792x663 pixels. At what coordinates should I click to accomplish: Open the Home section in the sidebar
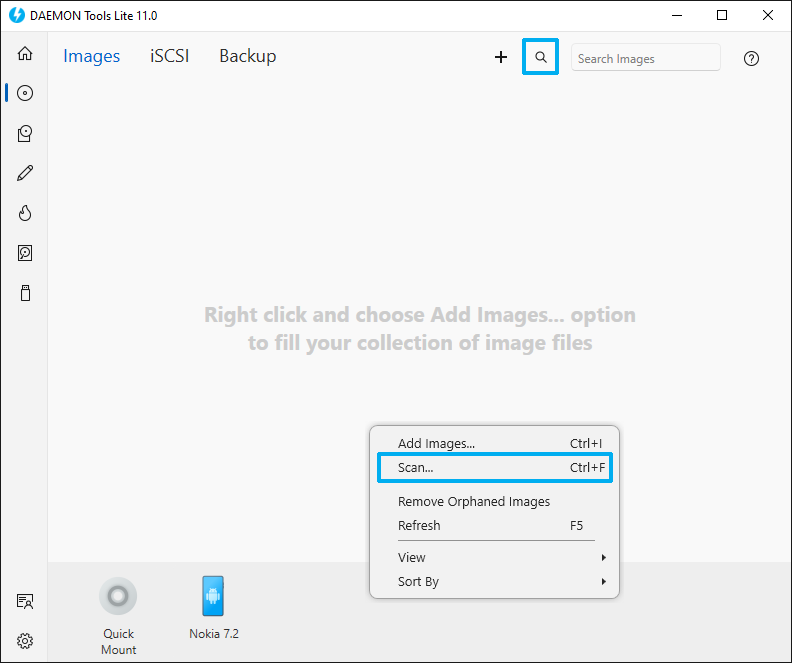pos(25,54)
